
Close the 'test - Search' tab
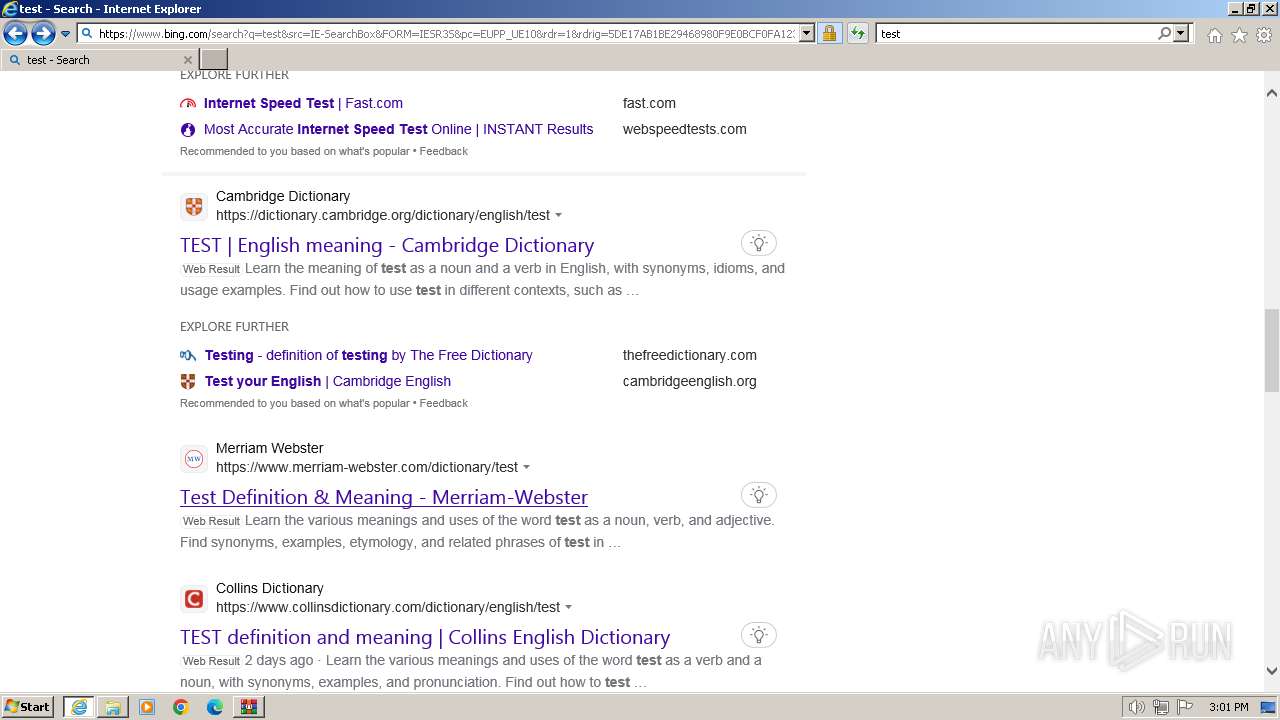[187, 60]
